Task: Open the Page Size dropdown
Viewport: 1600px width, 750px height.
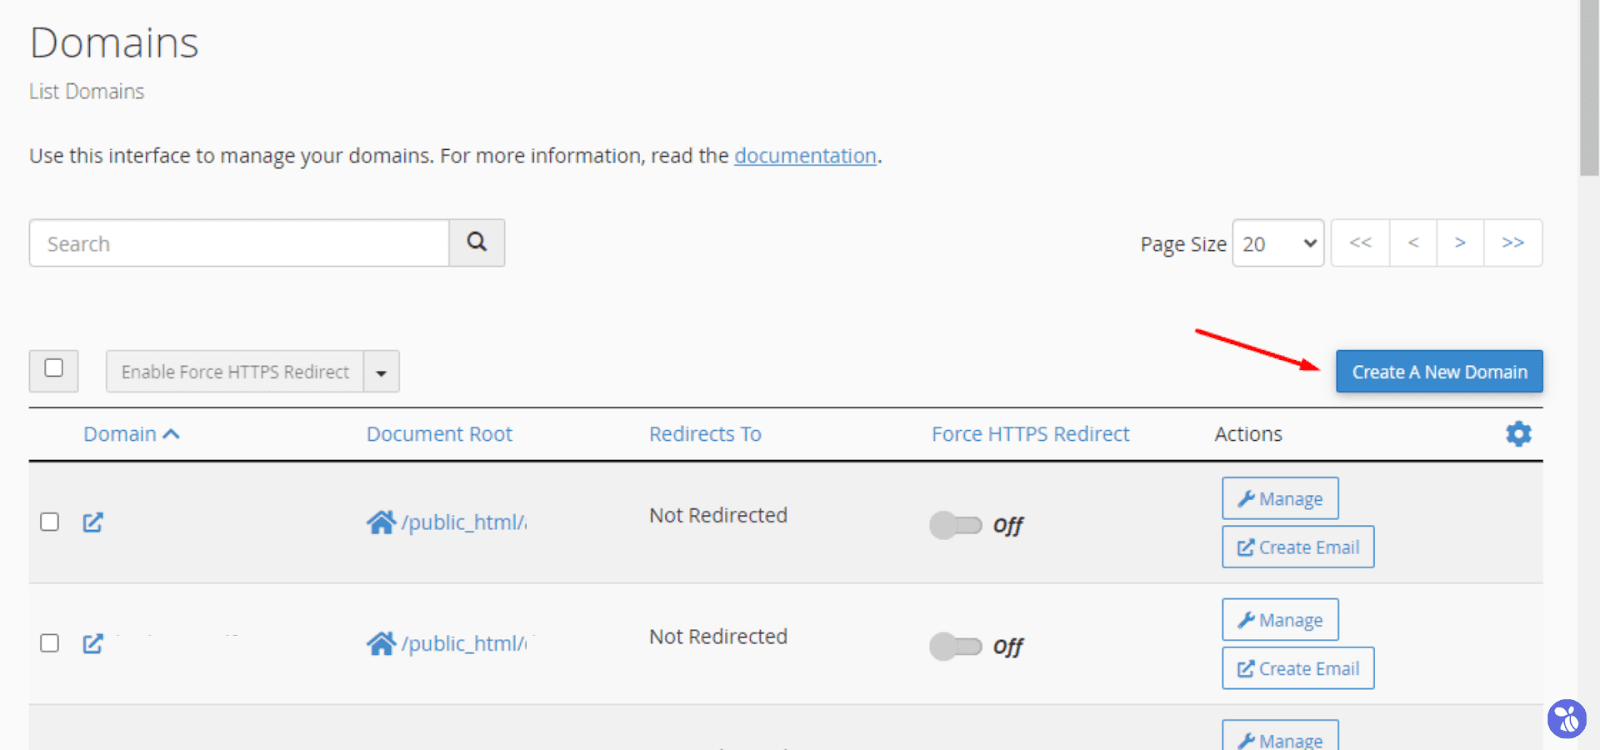Action: pos(1278,243)
